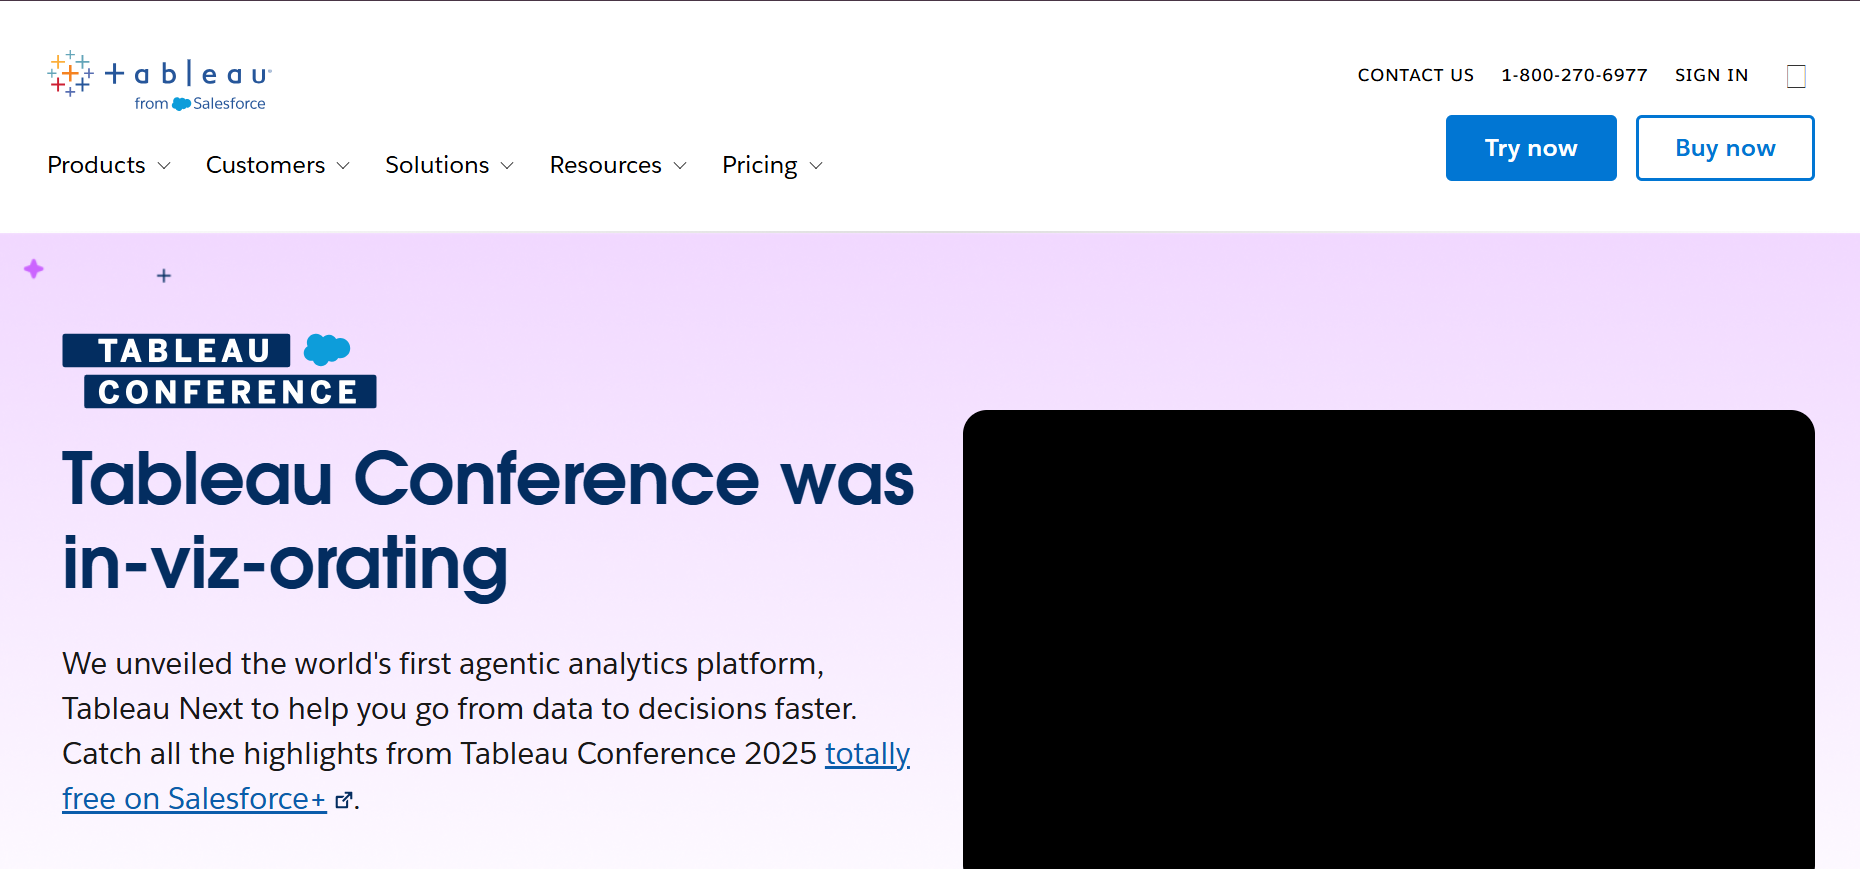
Task: Click the 1-800-270-6977 phone number
Action: [1574, 75]
